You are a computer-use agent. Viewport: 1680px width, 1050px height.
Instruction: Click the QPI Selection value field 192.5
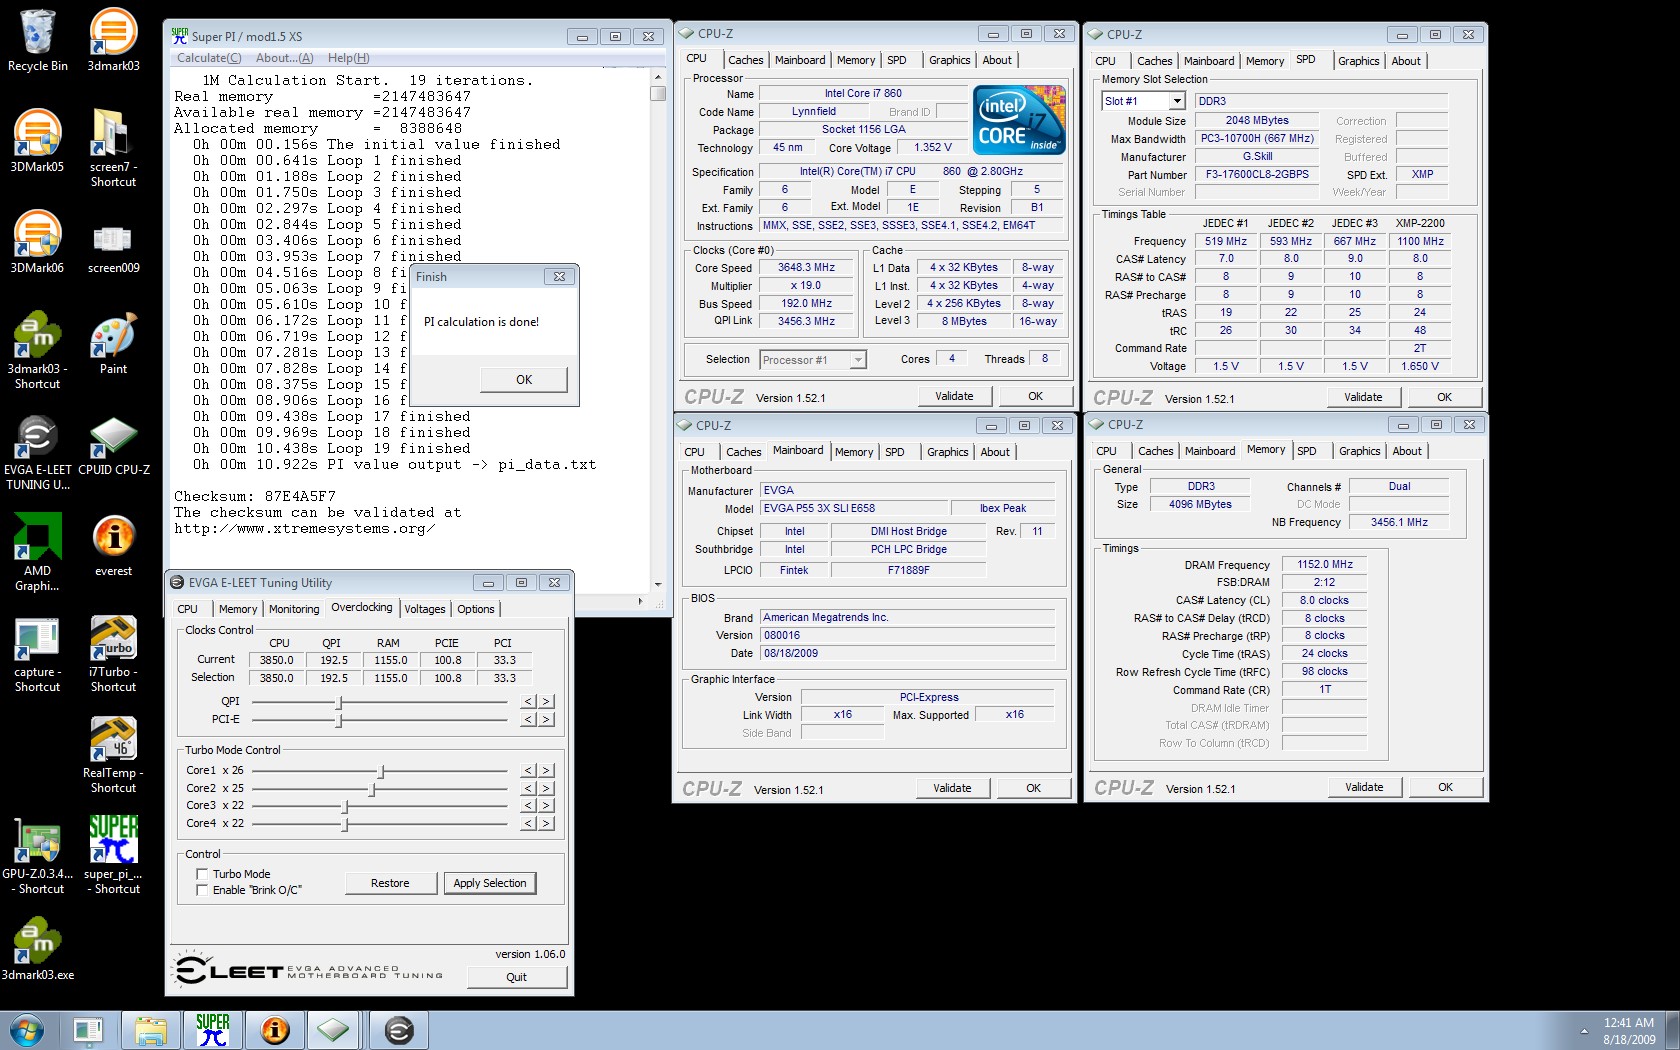pyautogui.click(x=333, y=678)
